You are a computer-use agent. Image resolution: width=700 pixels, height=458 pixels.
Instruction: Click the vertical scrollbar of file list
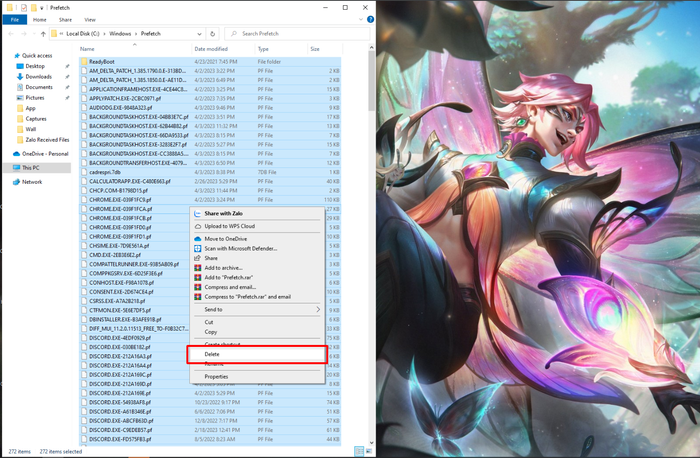pos(371,245)
